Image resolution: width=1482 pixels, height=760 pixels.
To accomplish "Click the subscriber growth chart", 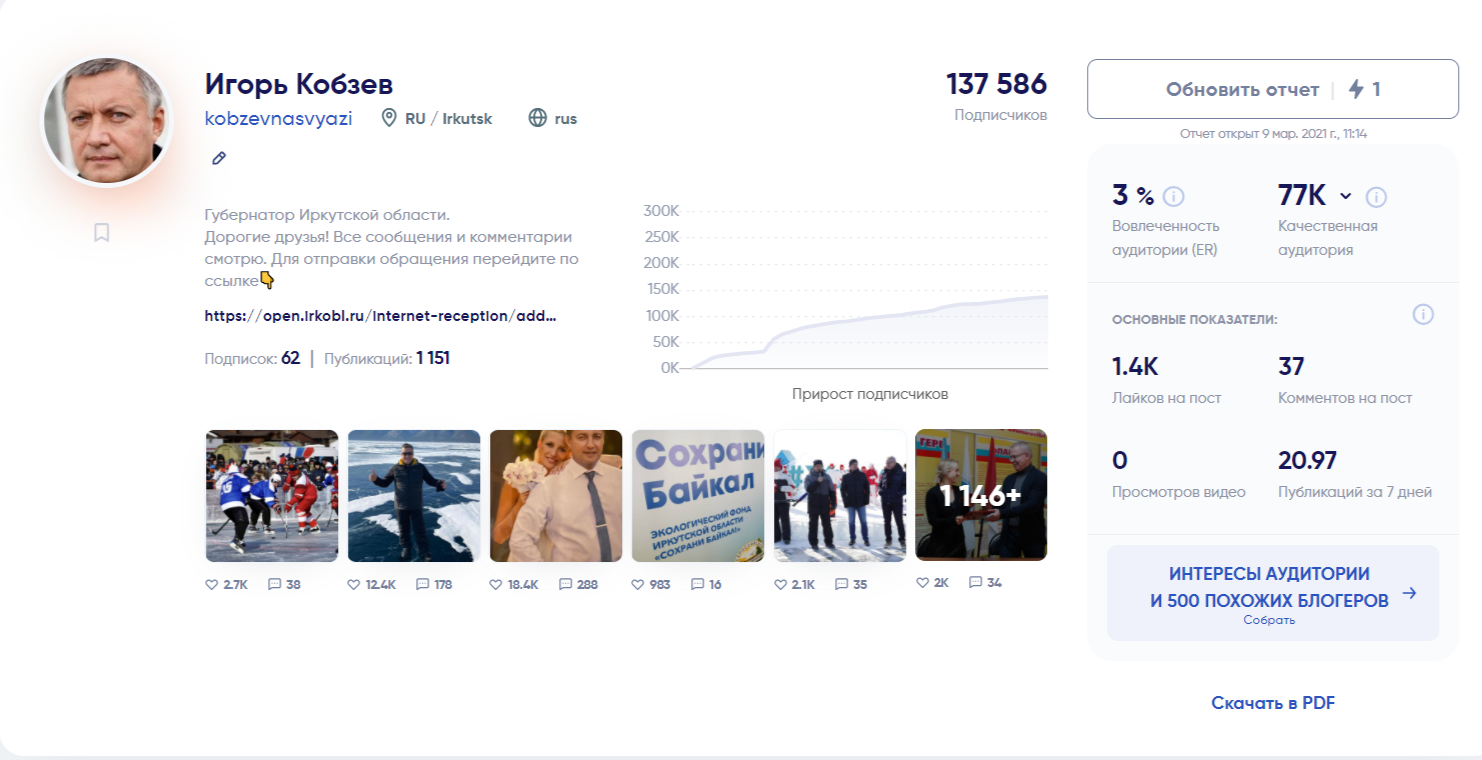I will 846,288.
